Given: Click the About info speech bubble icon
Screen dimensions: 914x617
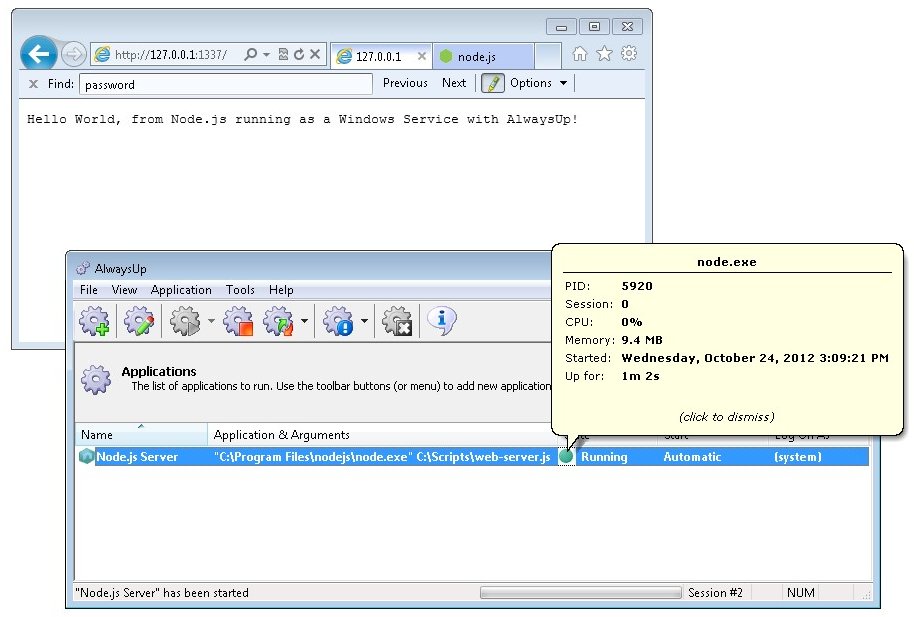Looking at the screenshot, I should click(x=442, y=321).
